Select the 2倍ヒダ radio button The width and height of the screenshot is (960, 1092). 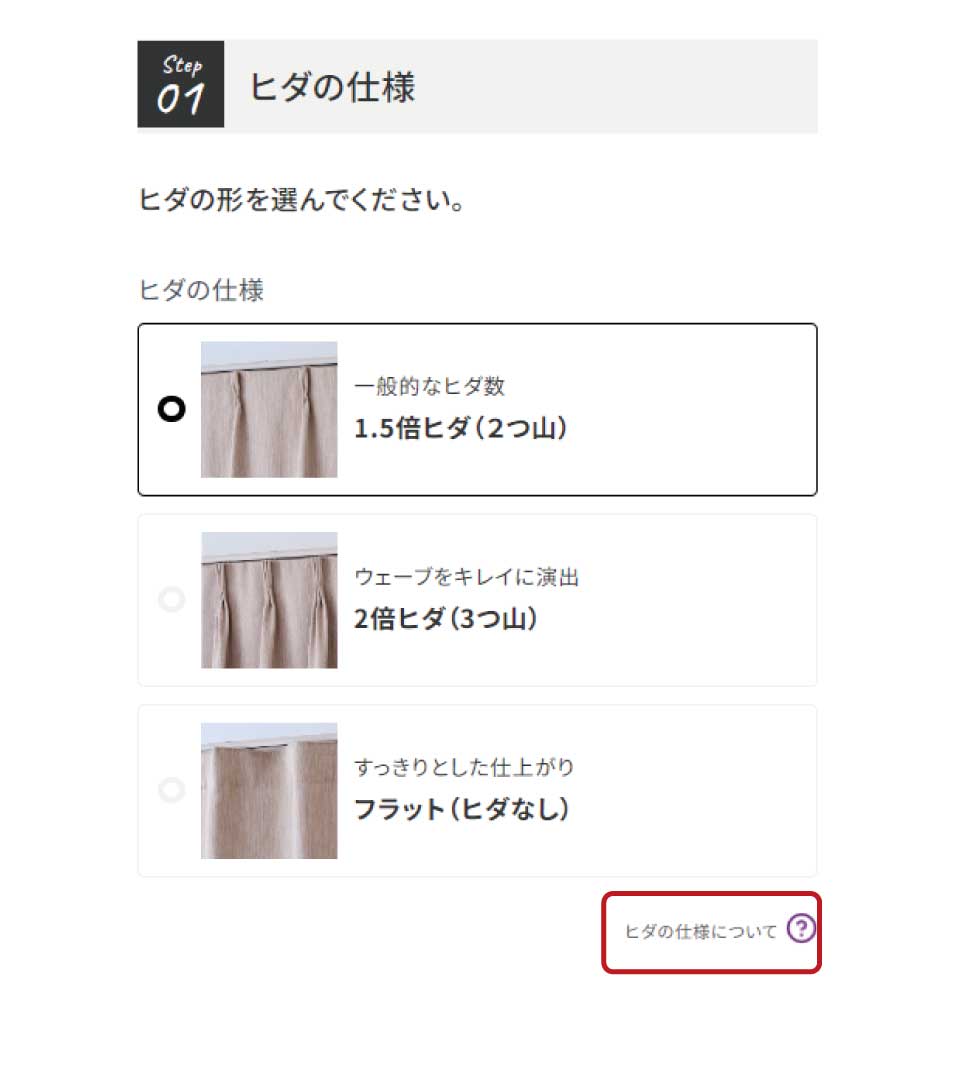click(172, 600)
